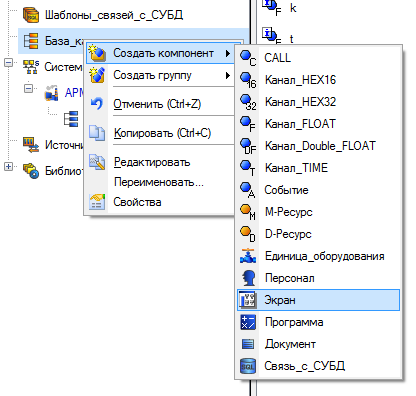Viewport: 416px width, 396px height.
Task: Expand the Библиотеки tree node
Action: [x=8, y=166]
